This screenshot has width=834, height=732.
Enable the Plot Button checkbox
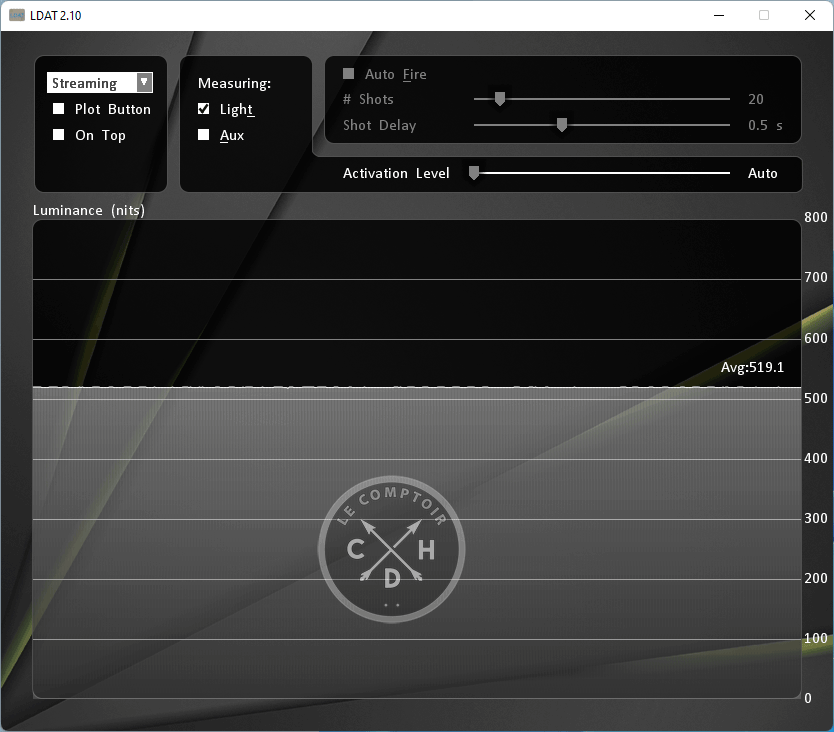tap(59, 109)
